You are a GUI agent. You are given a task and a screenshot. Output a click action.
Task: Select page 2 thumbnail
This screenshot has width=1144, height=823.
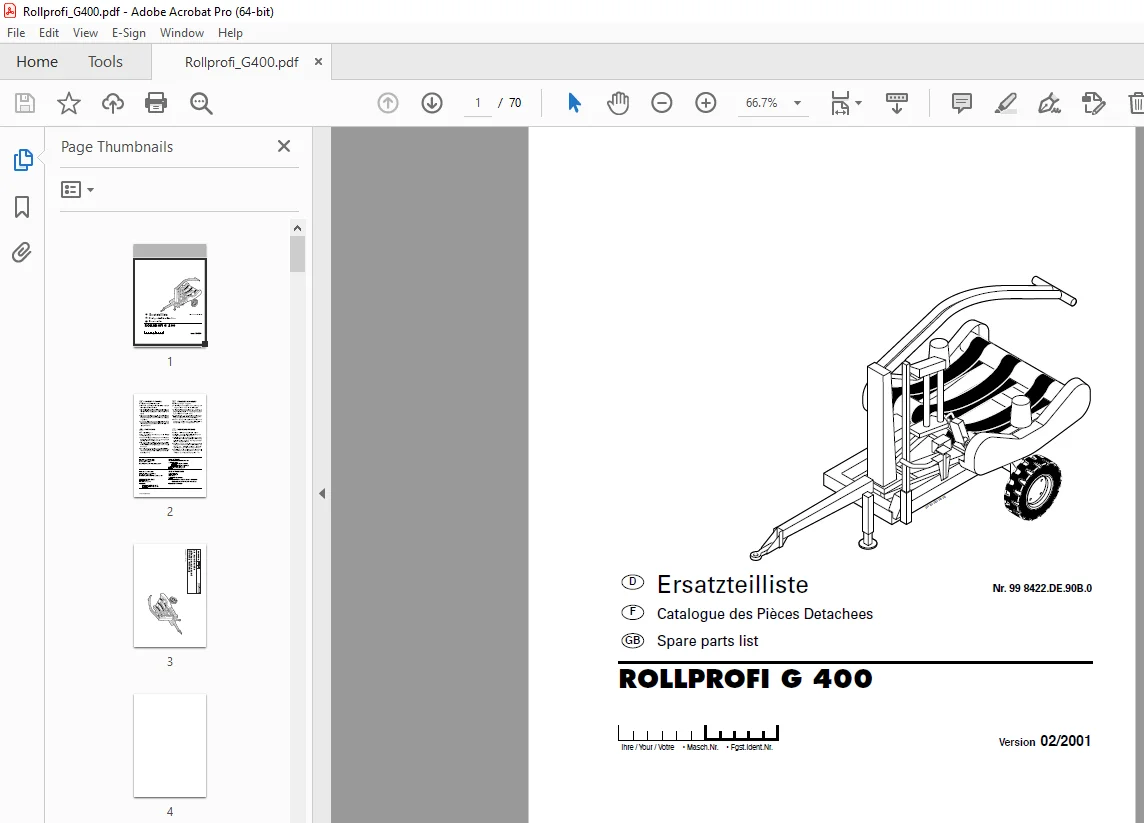(170, 446)
